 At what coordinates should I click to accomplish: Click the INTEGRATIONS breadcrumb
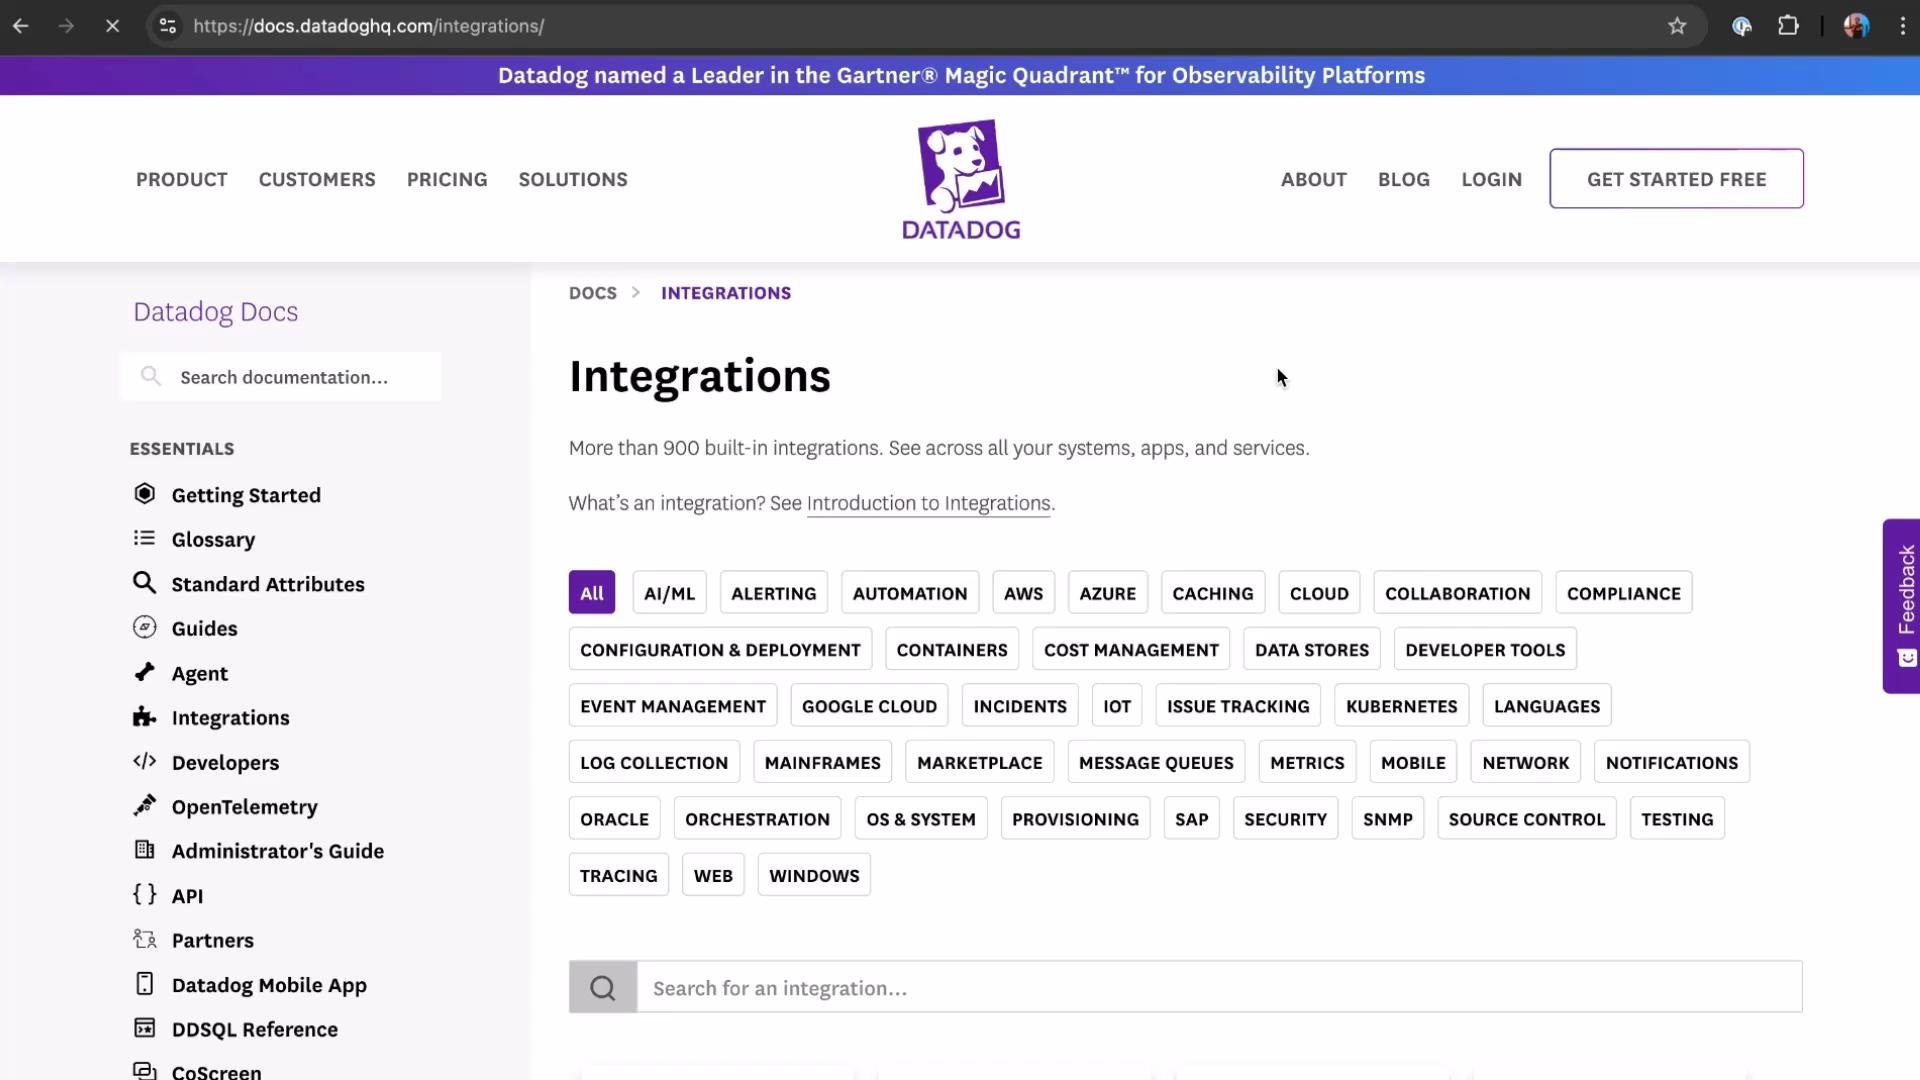pos(726,293)
